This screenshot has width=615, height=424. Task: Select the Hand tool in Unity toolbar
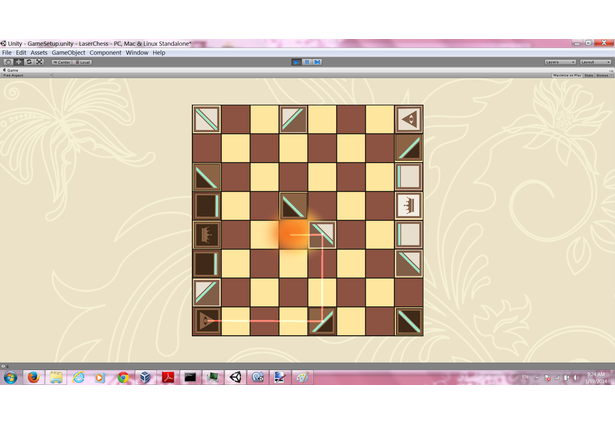[8, 62]
